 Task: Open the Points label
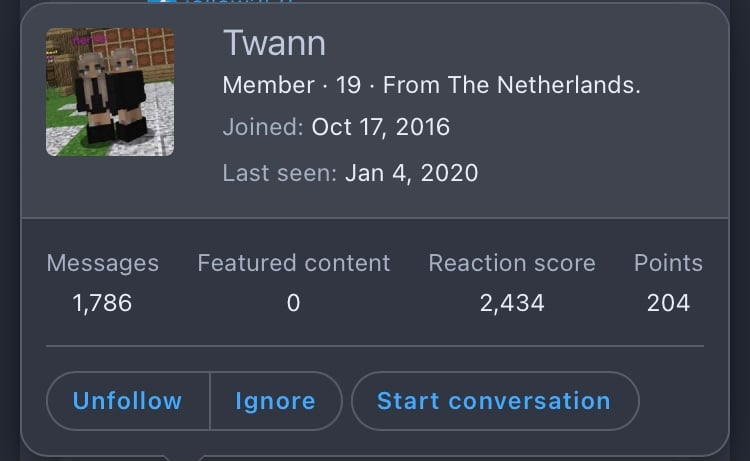pos(668,263)
